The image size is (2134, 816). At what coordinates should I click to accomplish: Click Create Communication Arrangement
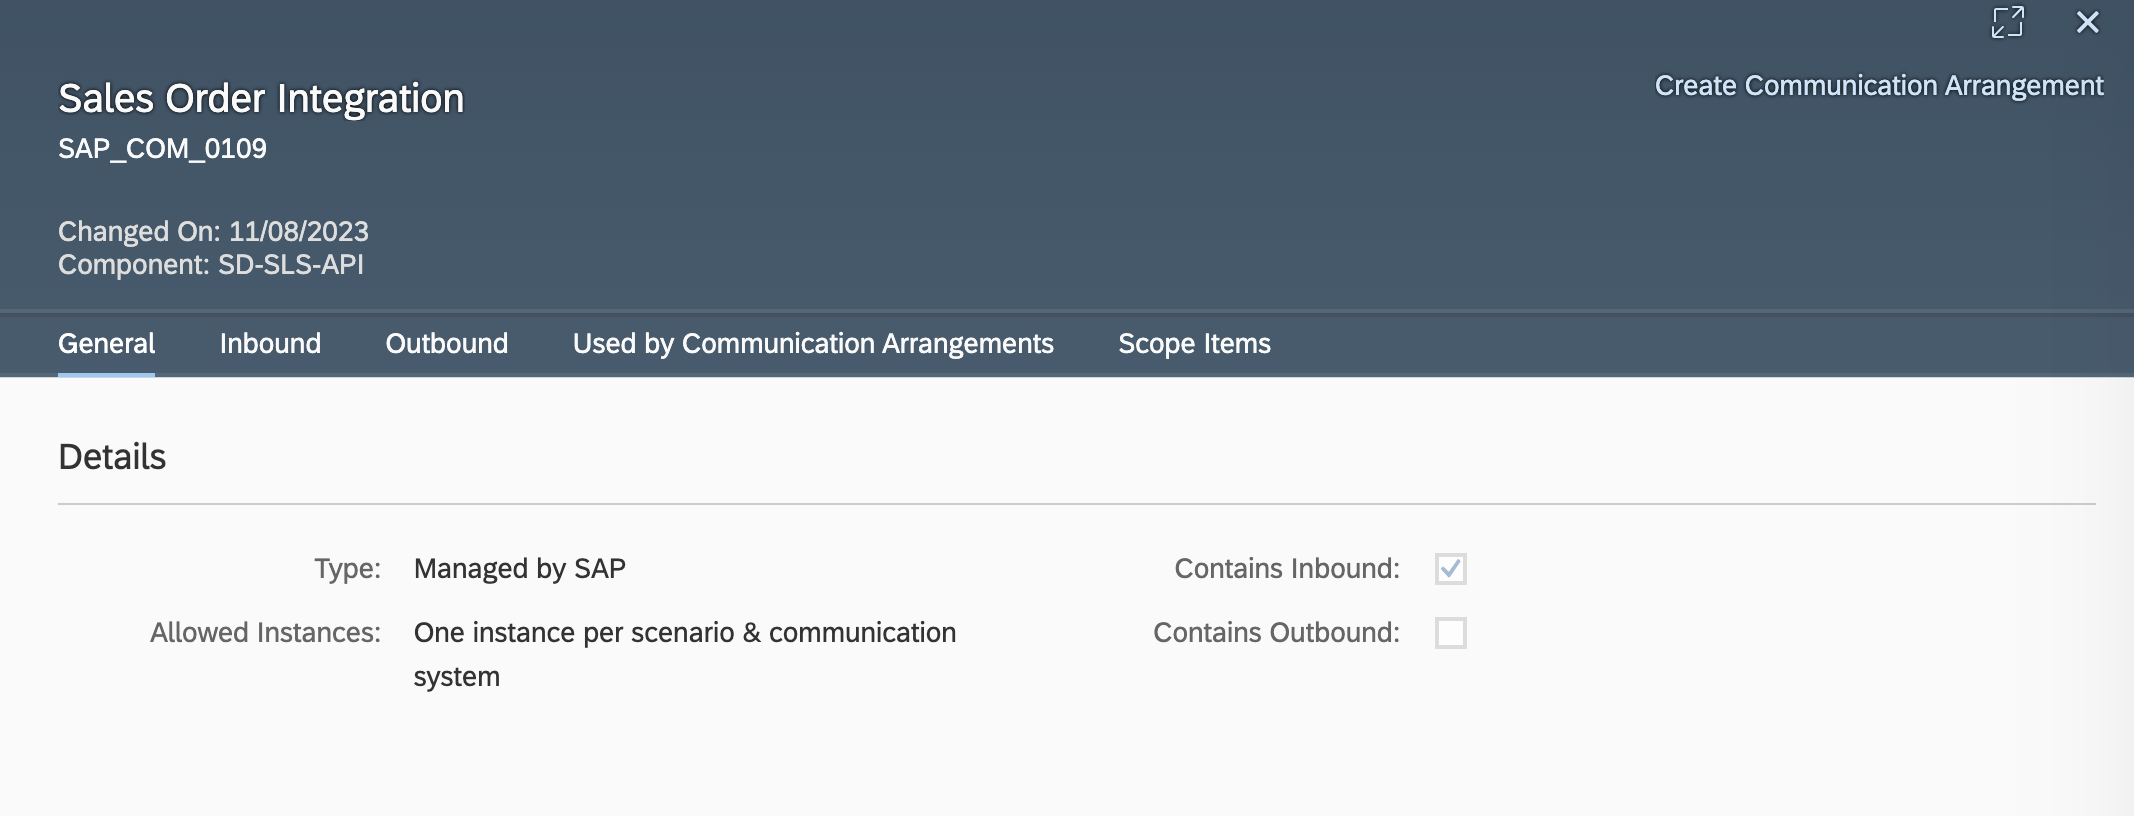[1878, 86]
